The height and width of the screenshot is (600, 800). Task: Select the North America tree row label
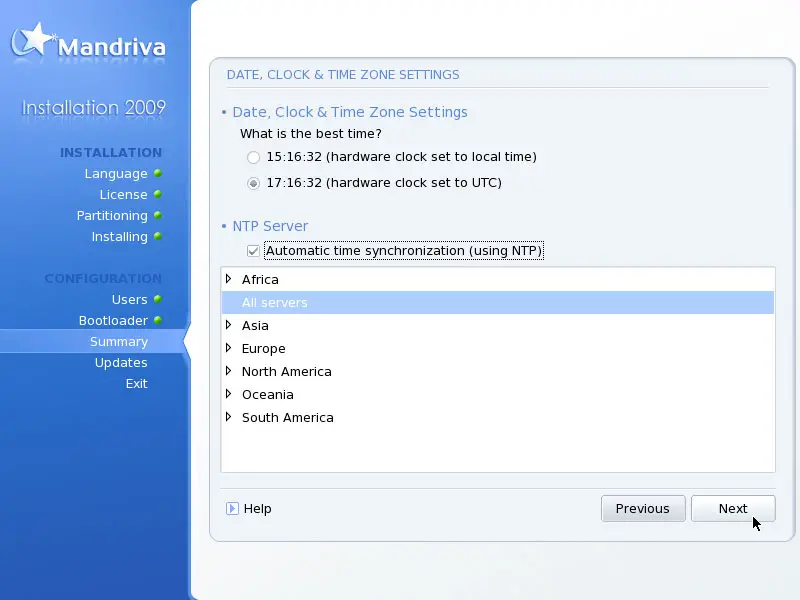287,371
